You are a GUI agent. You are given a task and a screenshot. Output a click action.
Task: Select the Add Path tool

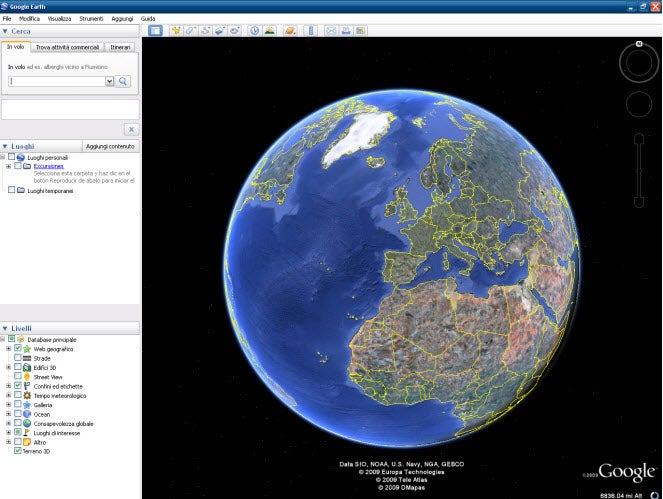[x=205, y=30]
